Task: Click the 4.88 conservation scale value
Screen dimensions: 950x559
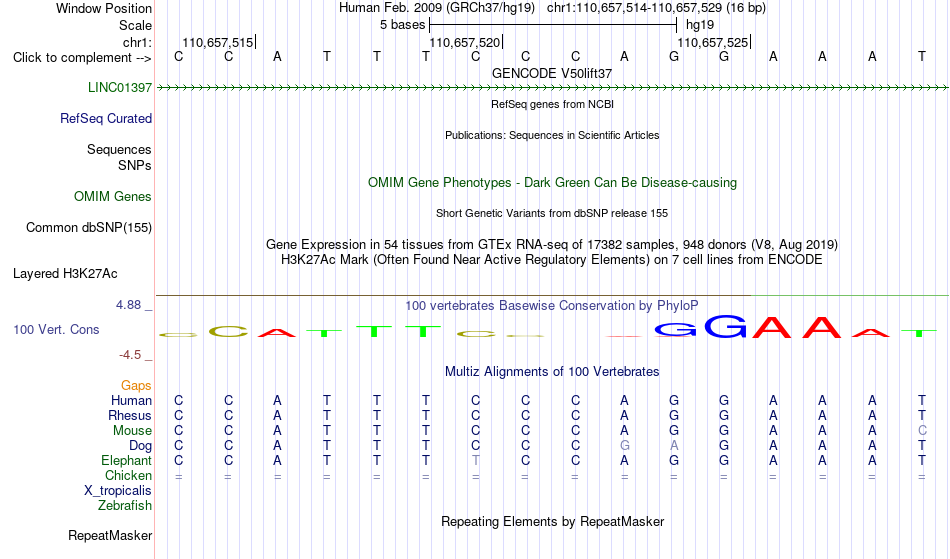Action: 128,305
